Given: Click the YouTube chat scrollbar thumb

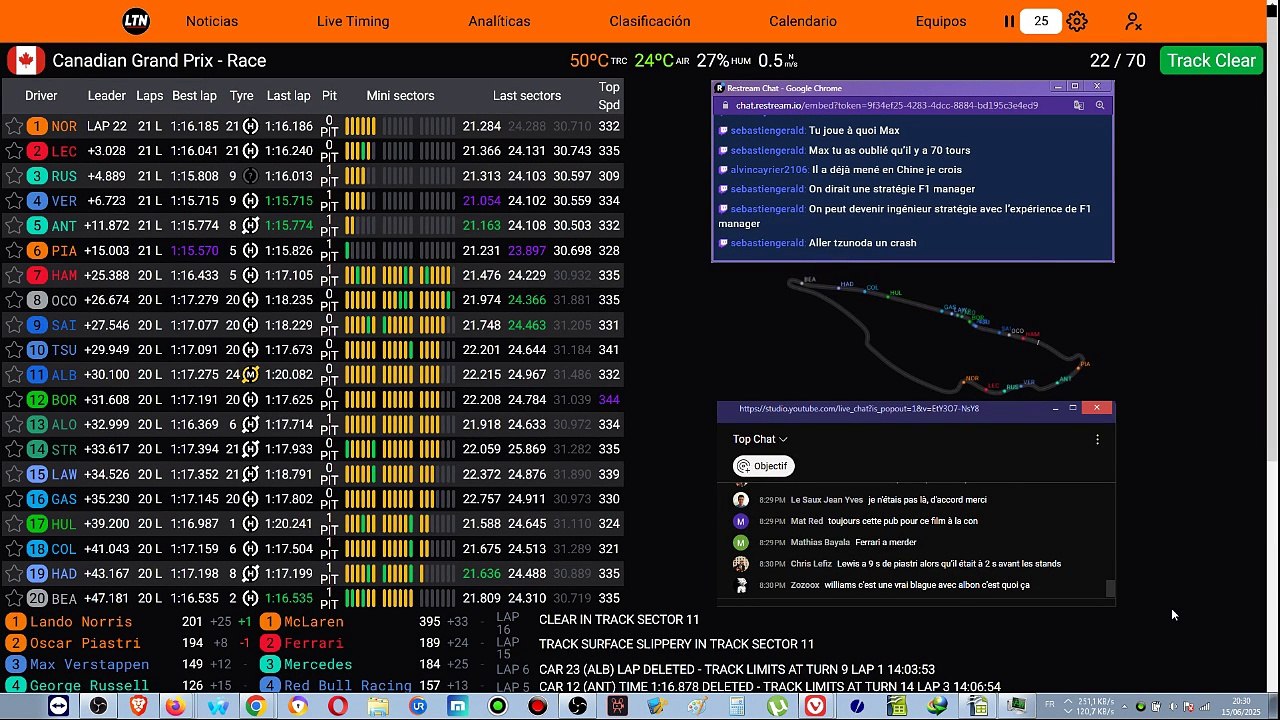Looking at the screenshot, I should coord(1110,589).
